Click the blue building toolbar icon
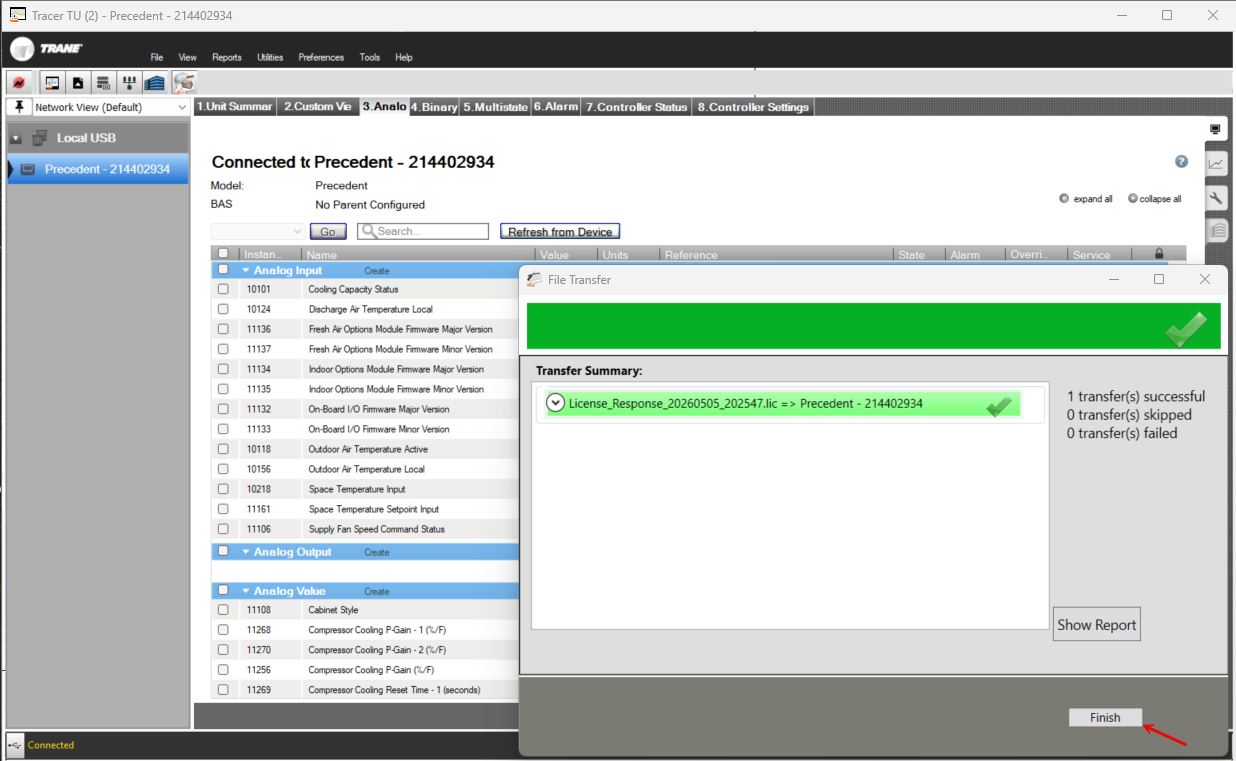The width and height of the screenshot is (1236, 761). [154, 83]
